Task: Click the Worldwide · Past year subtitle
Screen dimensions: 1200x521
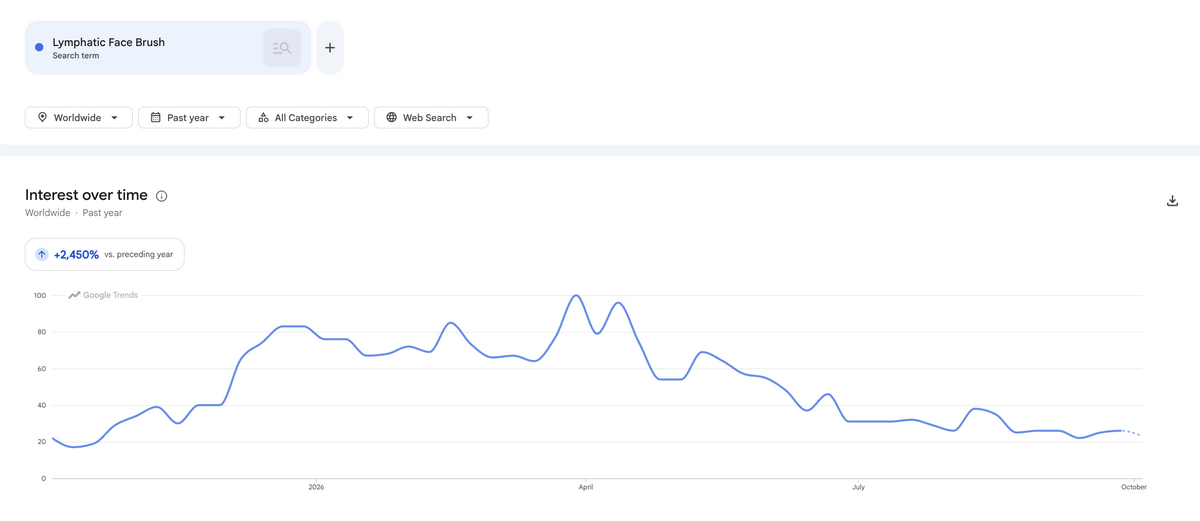Action: coord(74,213)
